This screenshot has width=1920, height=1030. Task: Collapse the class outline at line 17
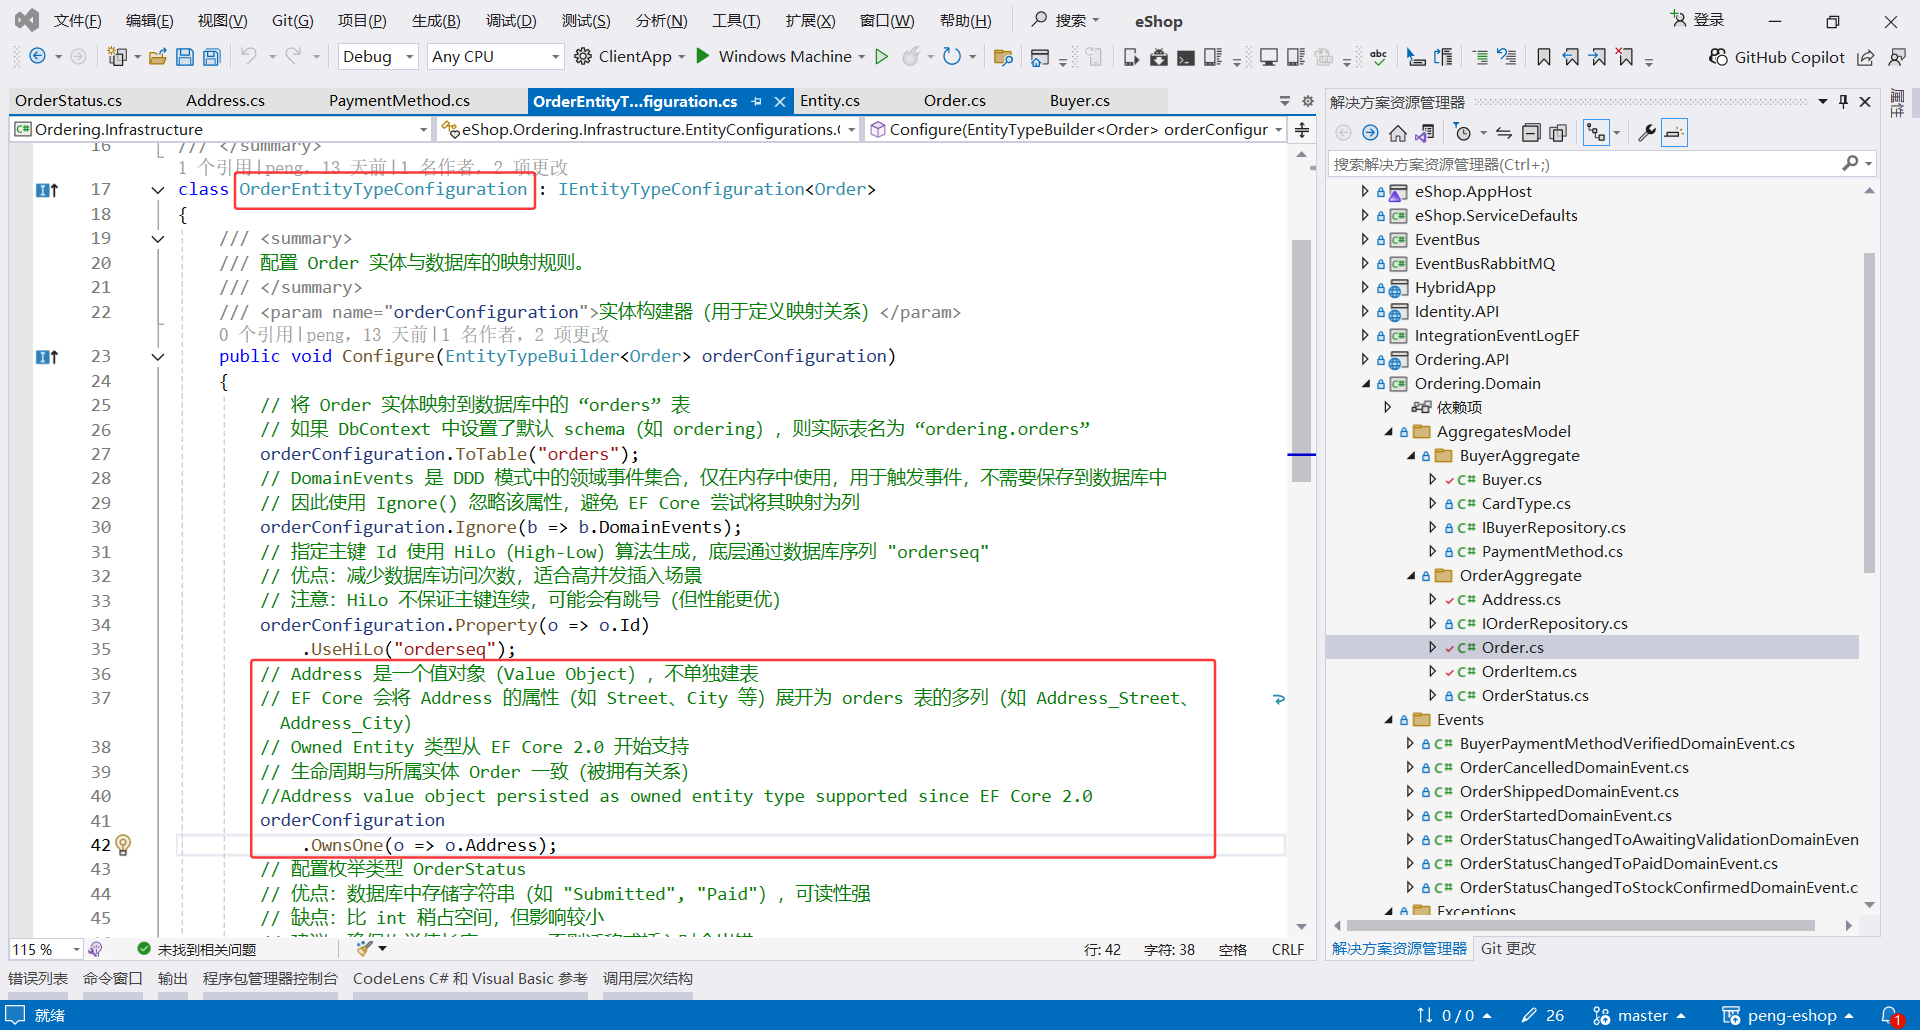click(158, 189)
